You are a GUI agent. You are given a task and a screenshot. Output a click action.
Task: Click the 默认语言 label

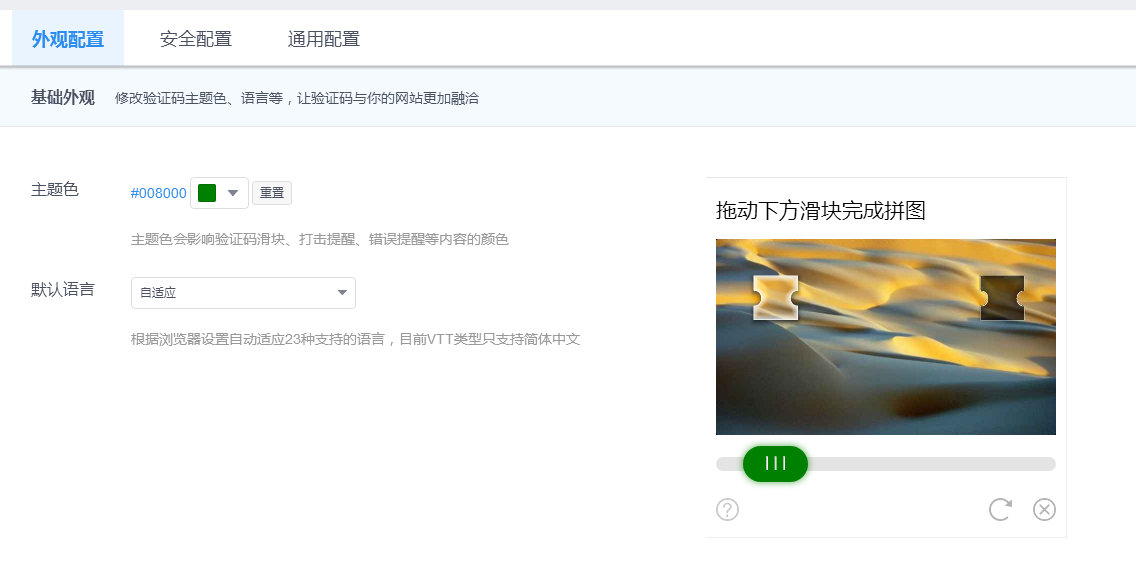tap(62, 290)
